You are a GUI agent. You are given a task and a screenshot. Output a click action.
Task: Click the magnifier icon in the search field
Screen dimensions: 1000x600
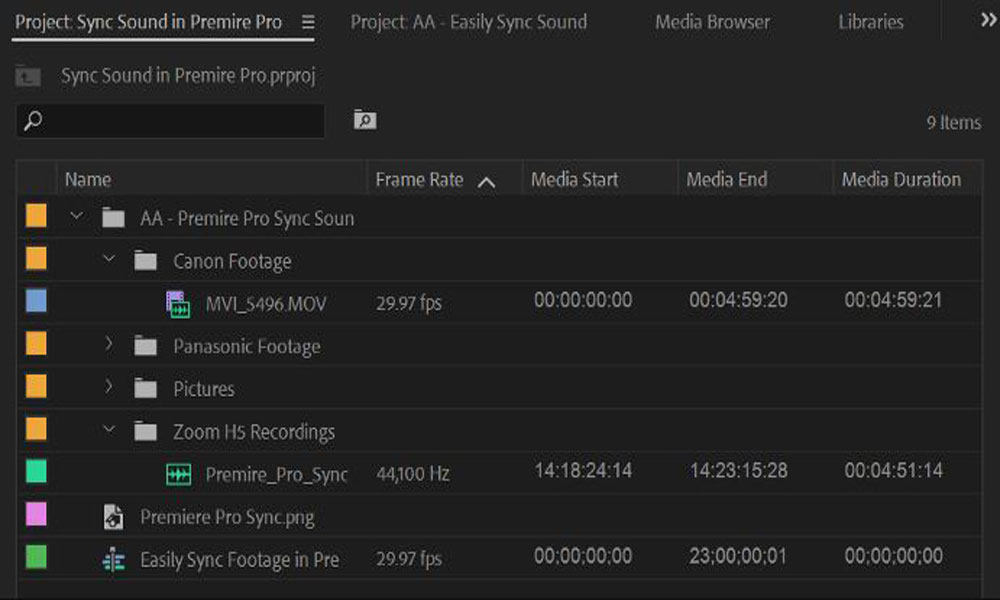point(33,121)
